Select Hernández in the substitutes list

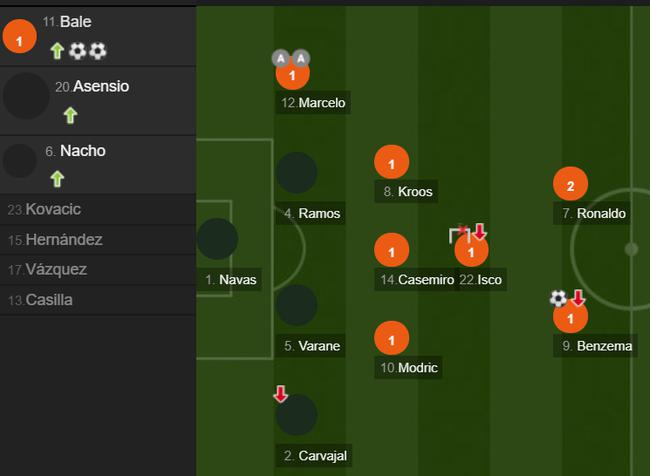coord(55,239)
